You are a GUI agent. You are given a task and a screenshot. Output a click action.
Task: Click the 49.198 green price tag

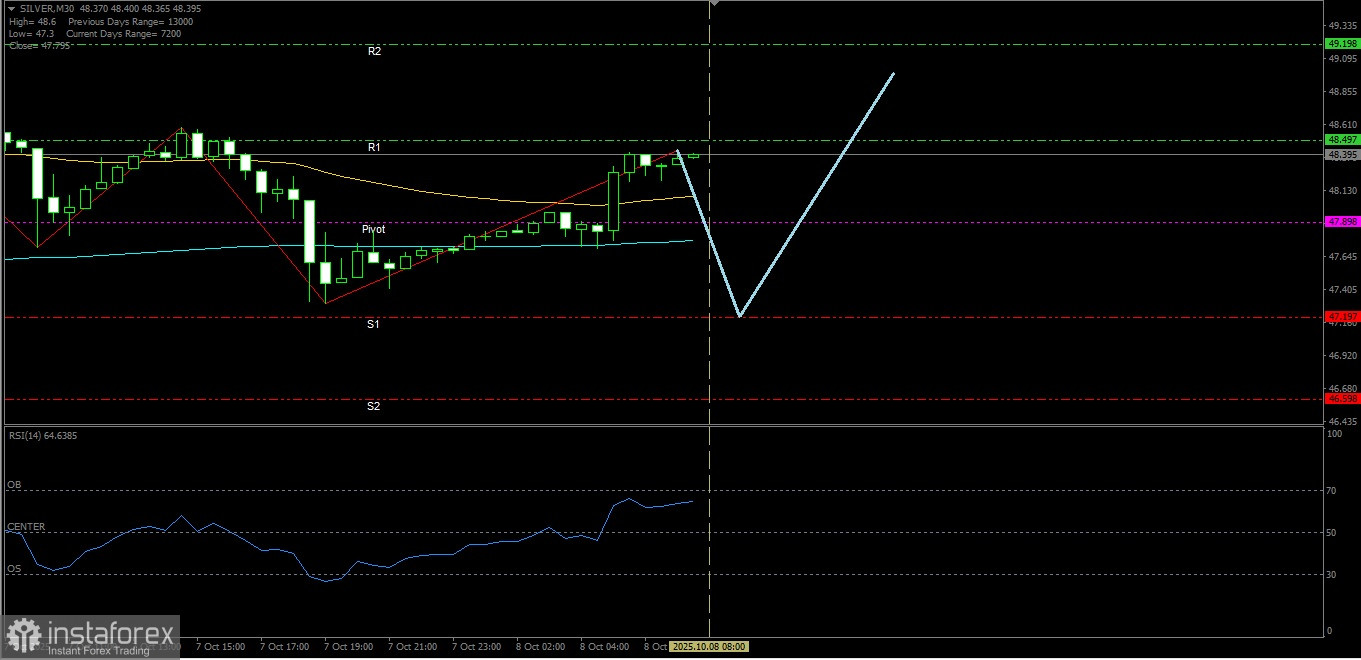1340,44
